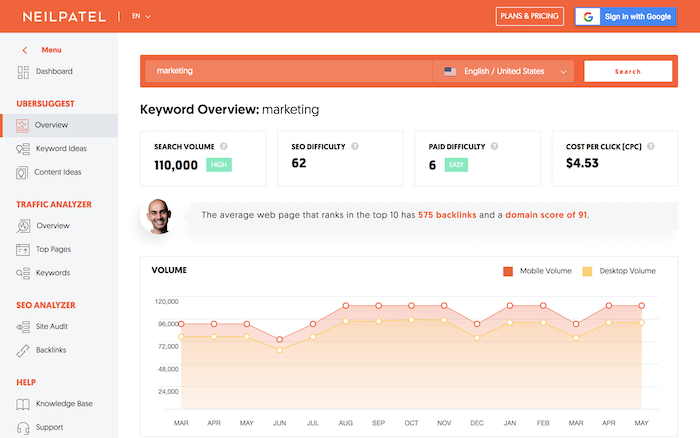Click the marketing keyword search field
Viewport: 700px width, 438px height.
[288, 71]
